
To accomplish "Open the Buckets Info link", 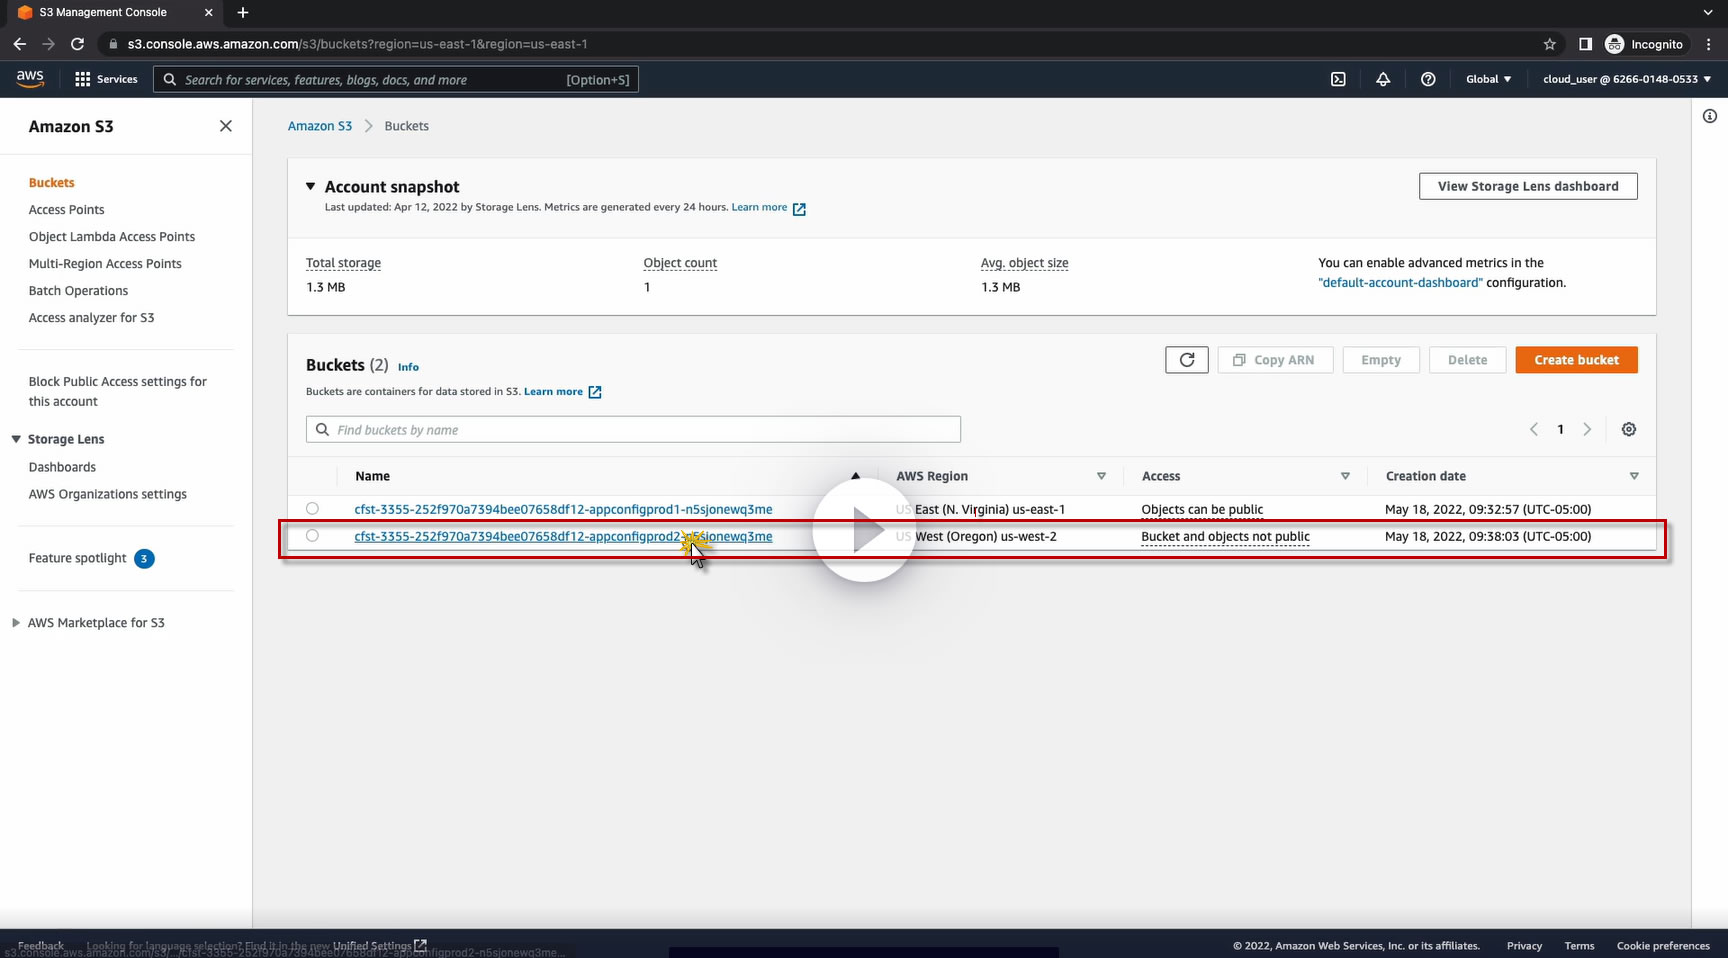I will tap(408, 367).
